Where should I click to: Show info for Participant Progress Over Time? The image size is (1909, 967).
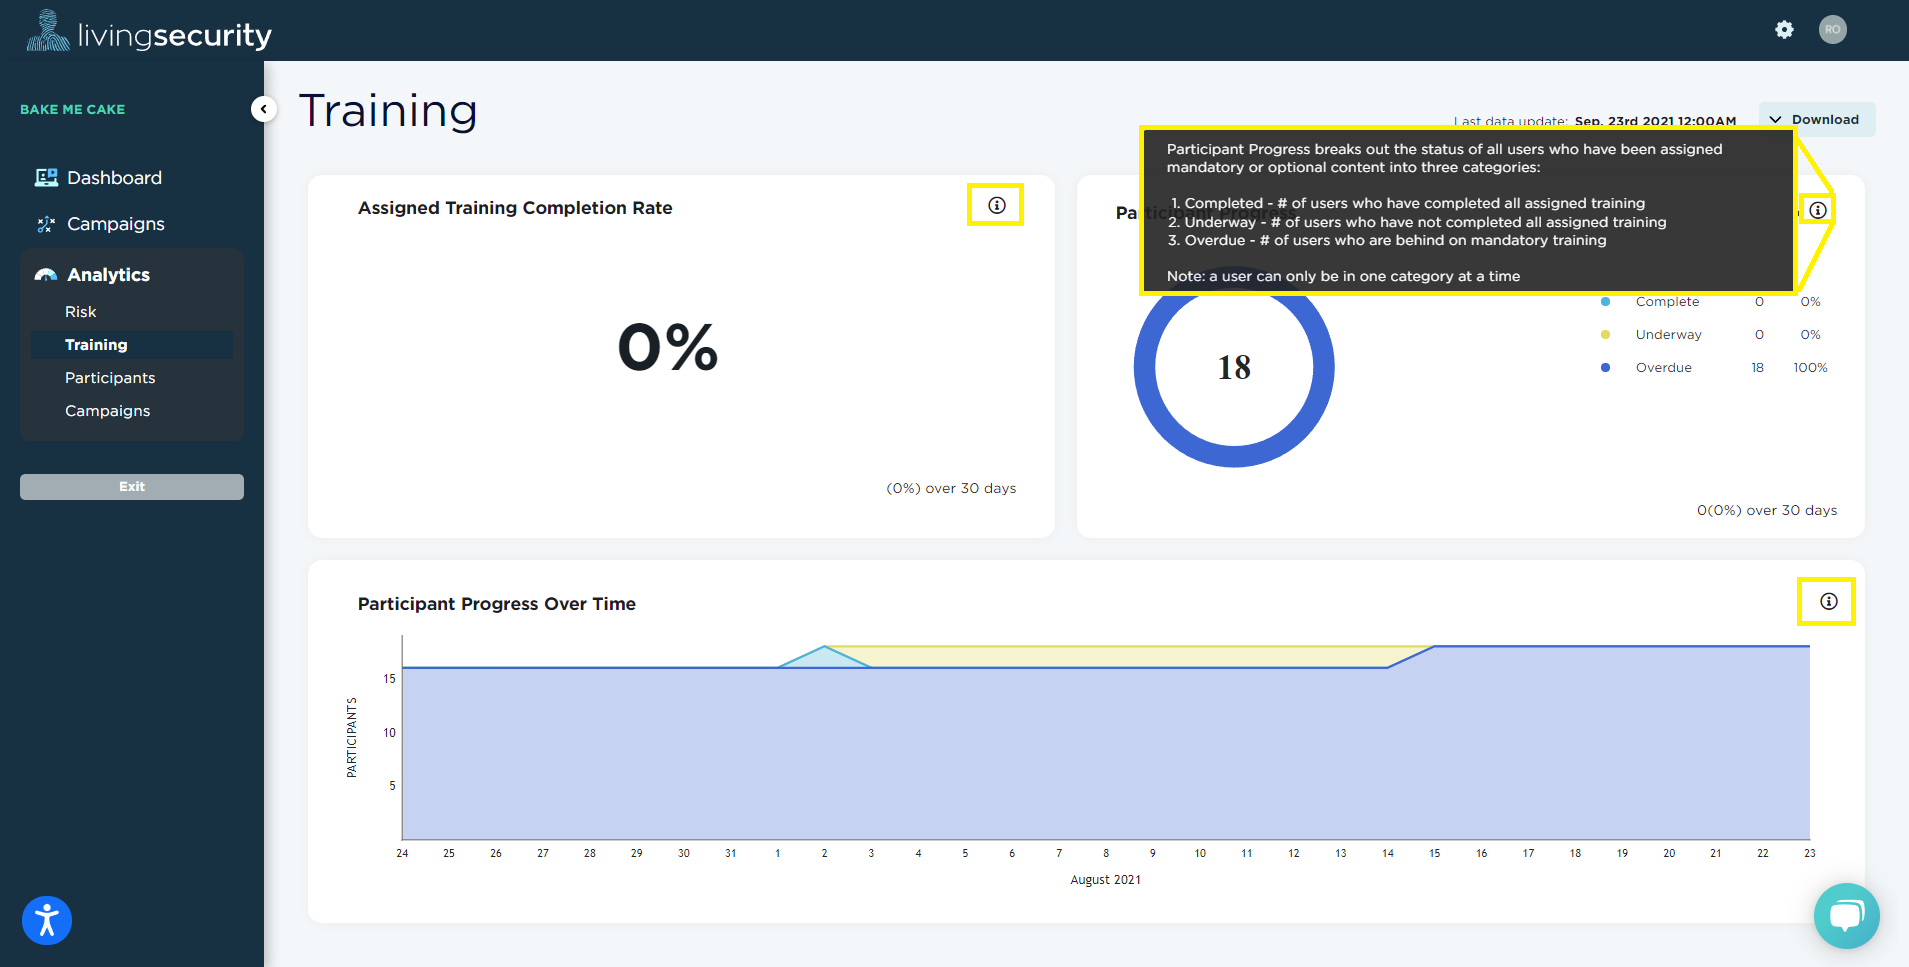(1828, 601)
